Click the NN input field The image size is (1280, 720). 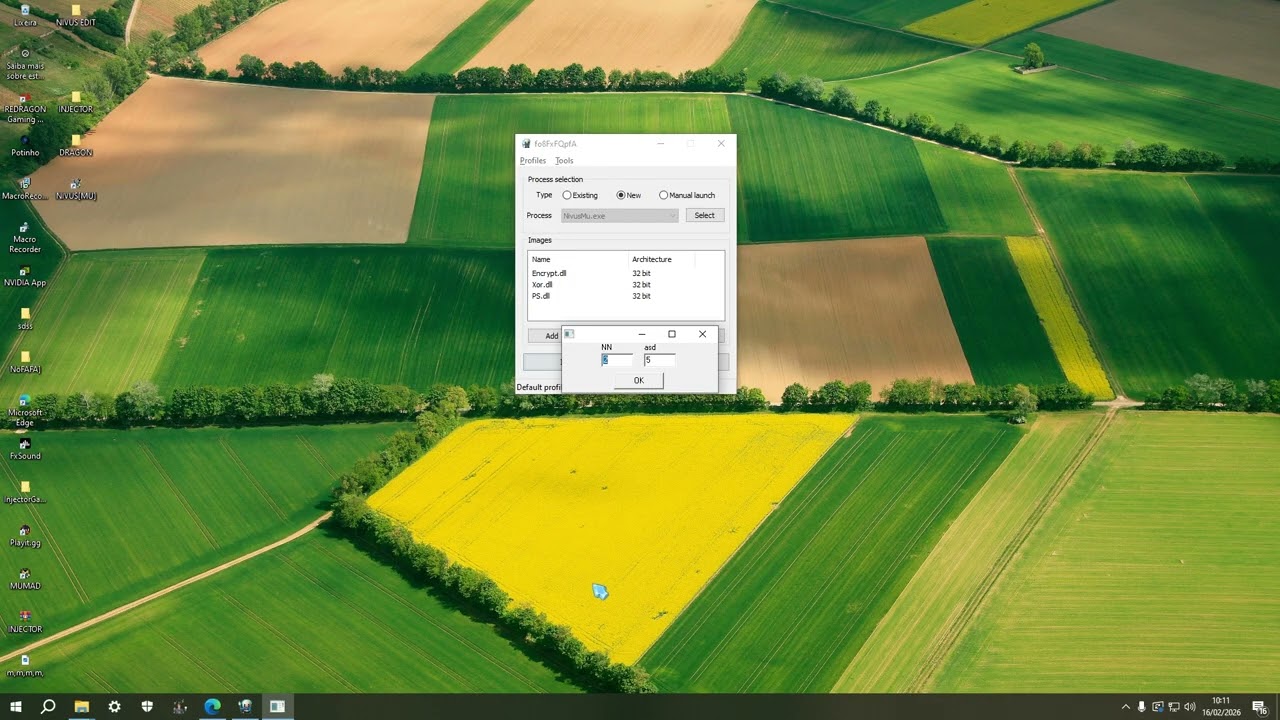click(x=617, y=360)
